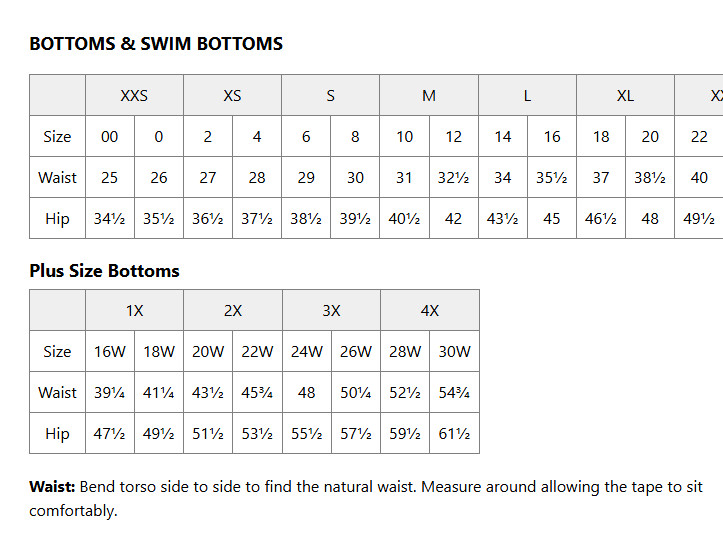Select the 4X plus size header
Screen dimensions: 723x534
pos(430,311)
